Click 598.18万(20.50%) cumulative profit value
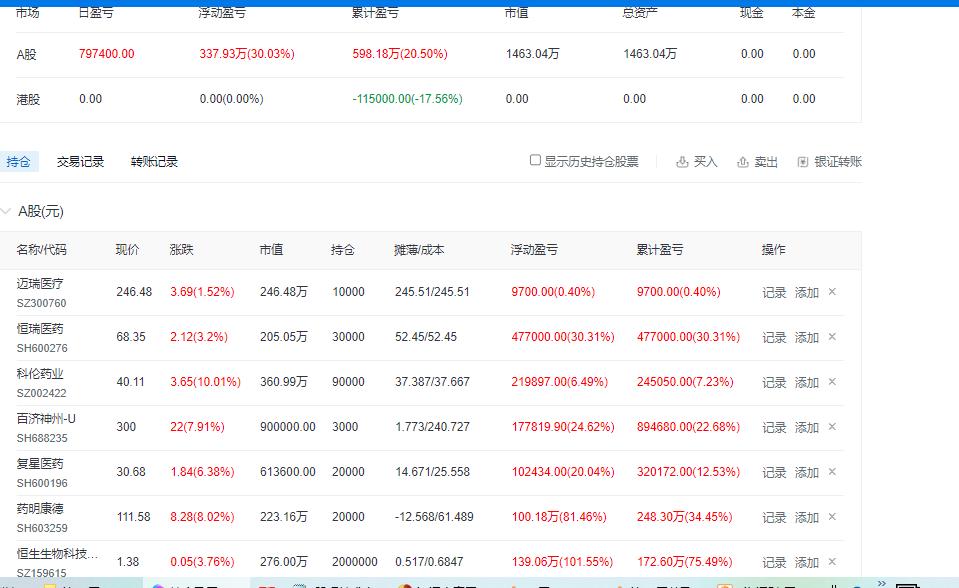The image size is (959, 588). pos(400,54)
